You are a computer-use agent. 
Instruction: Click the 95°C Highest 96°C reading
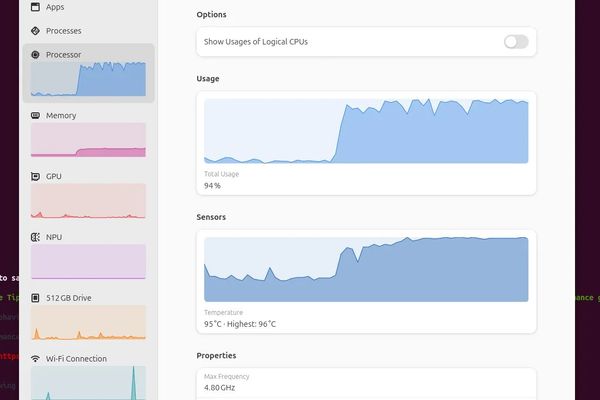(x=240, y=324)
